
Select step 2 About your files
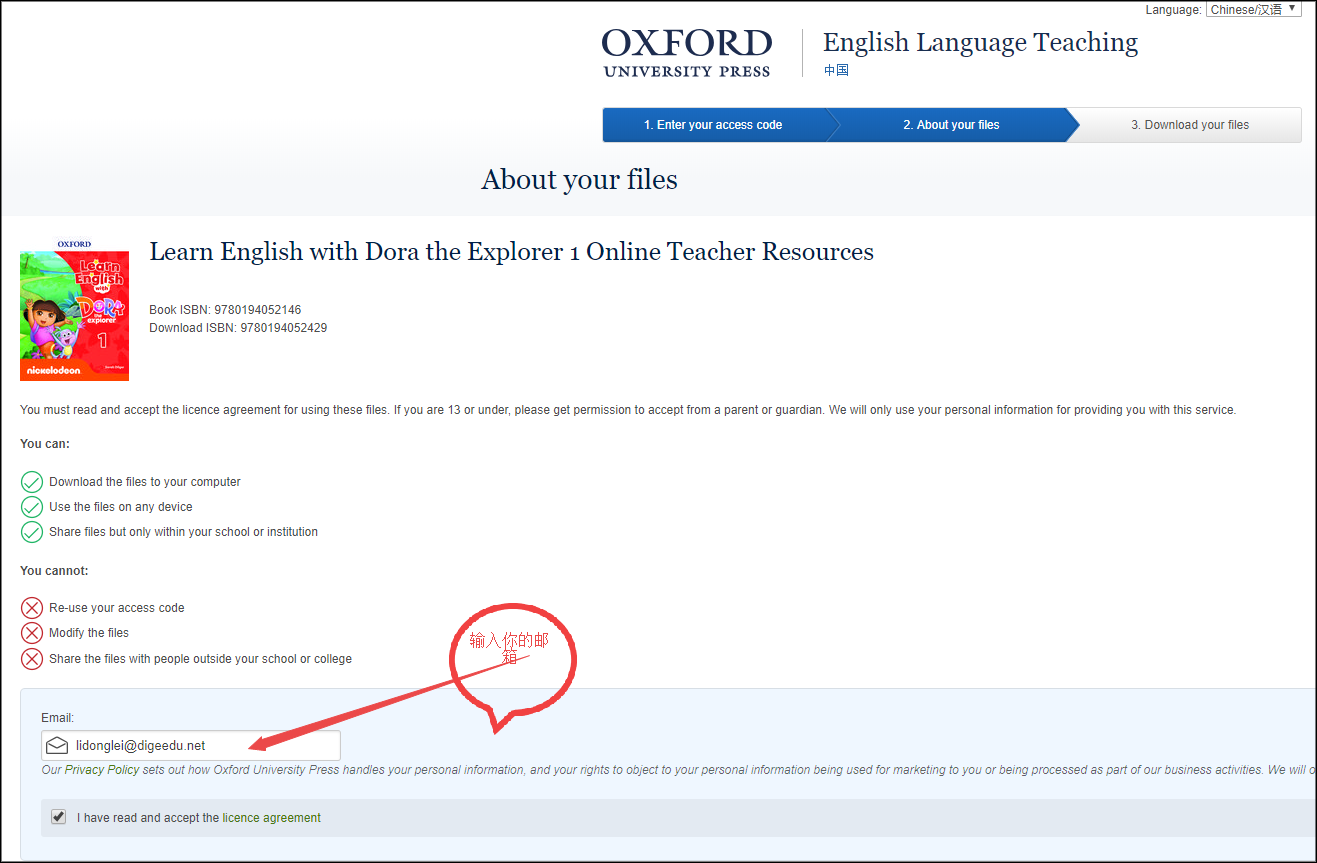[951, 125]
